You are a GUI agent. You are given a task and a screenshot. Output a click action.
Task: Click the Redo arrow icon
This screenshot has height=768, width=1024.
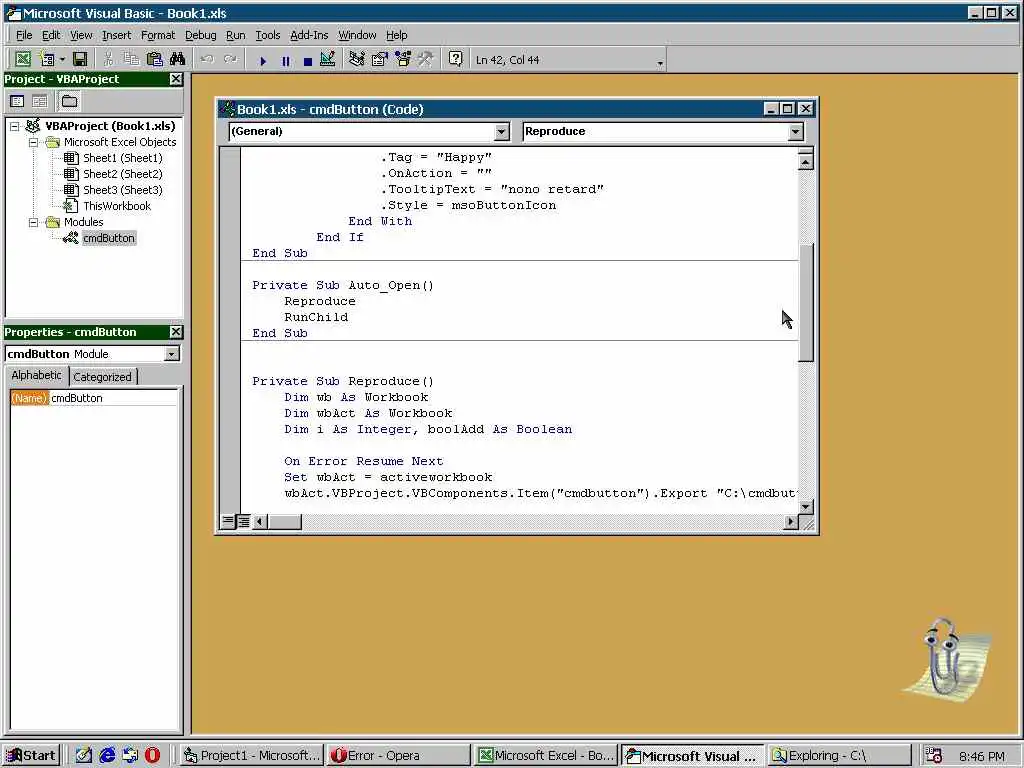point(230,59)
